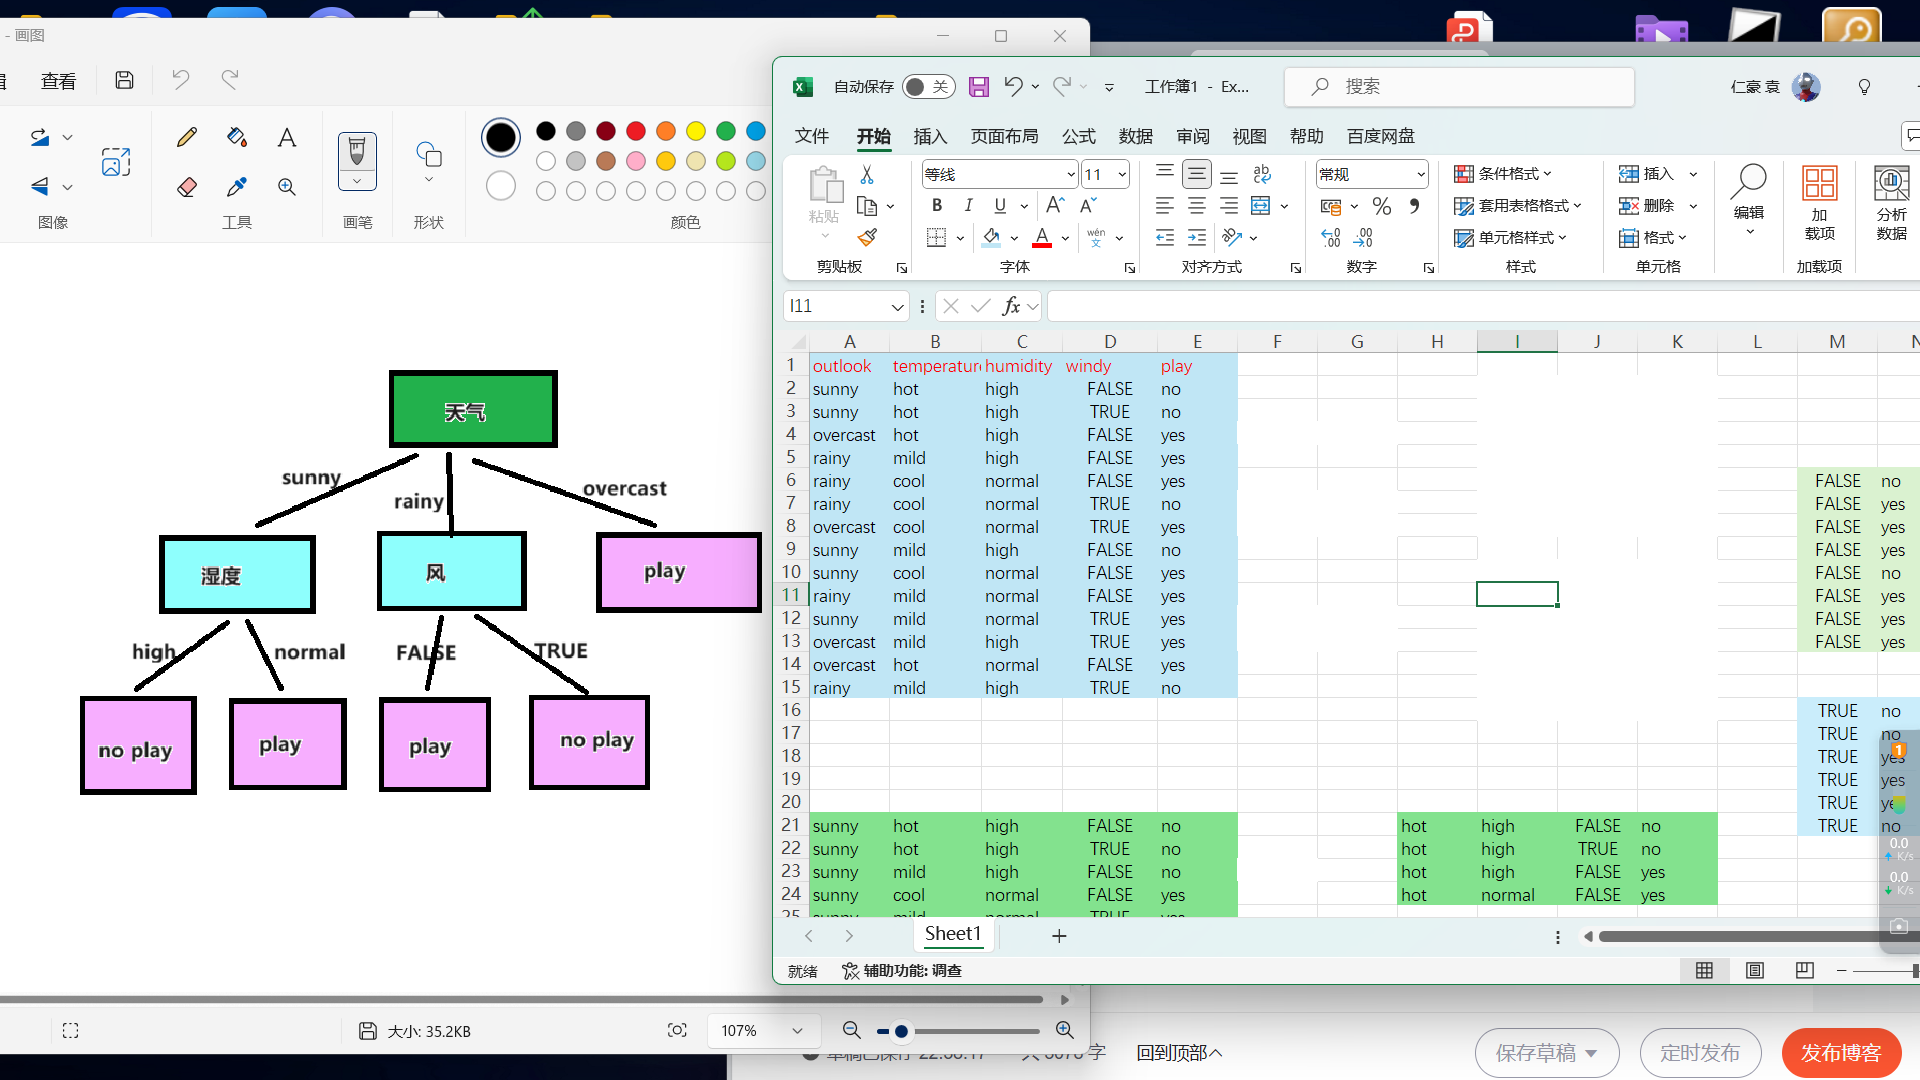
Task: Expand the Paint zoom percentage dropdown
Action: pyautogui.click(x=797, y=1030)
